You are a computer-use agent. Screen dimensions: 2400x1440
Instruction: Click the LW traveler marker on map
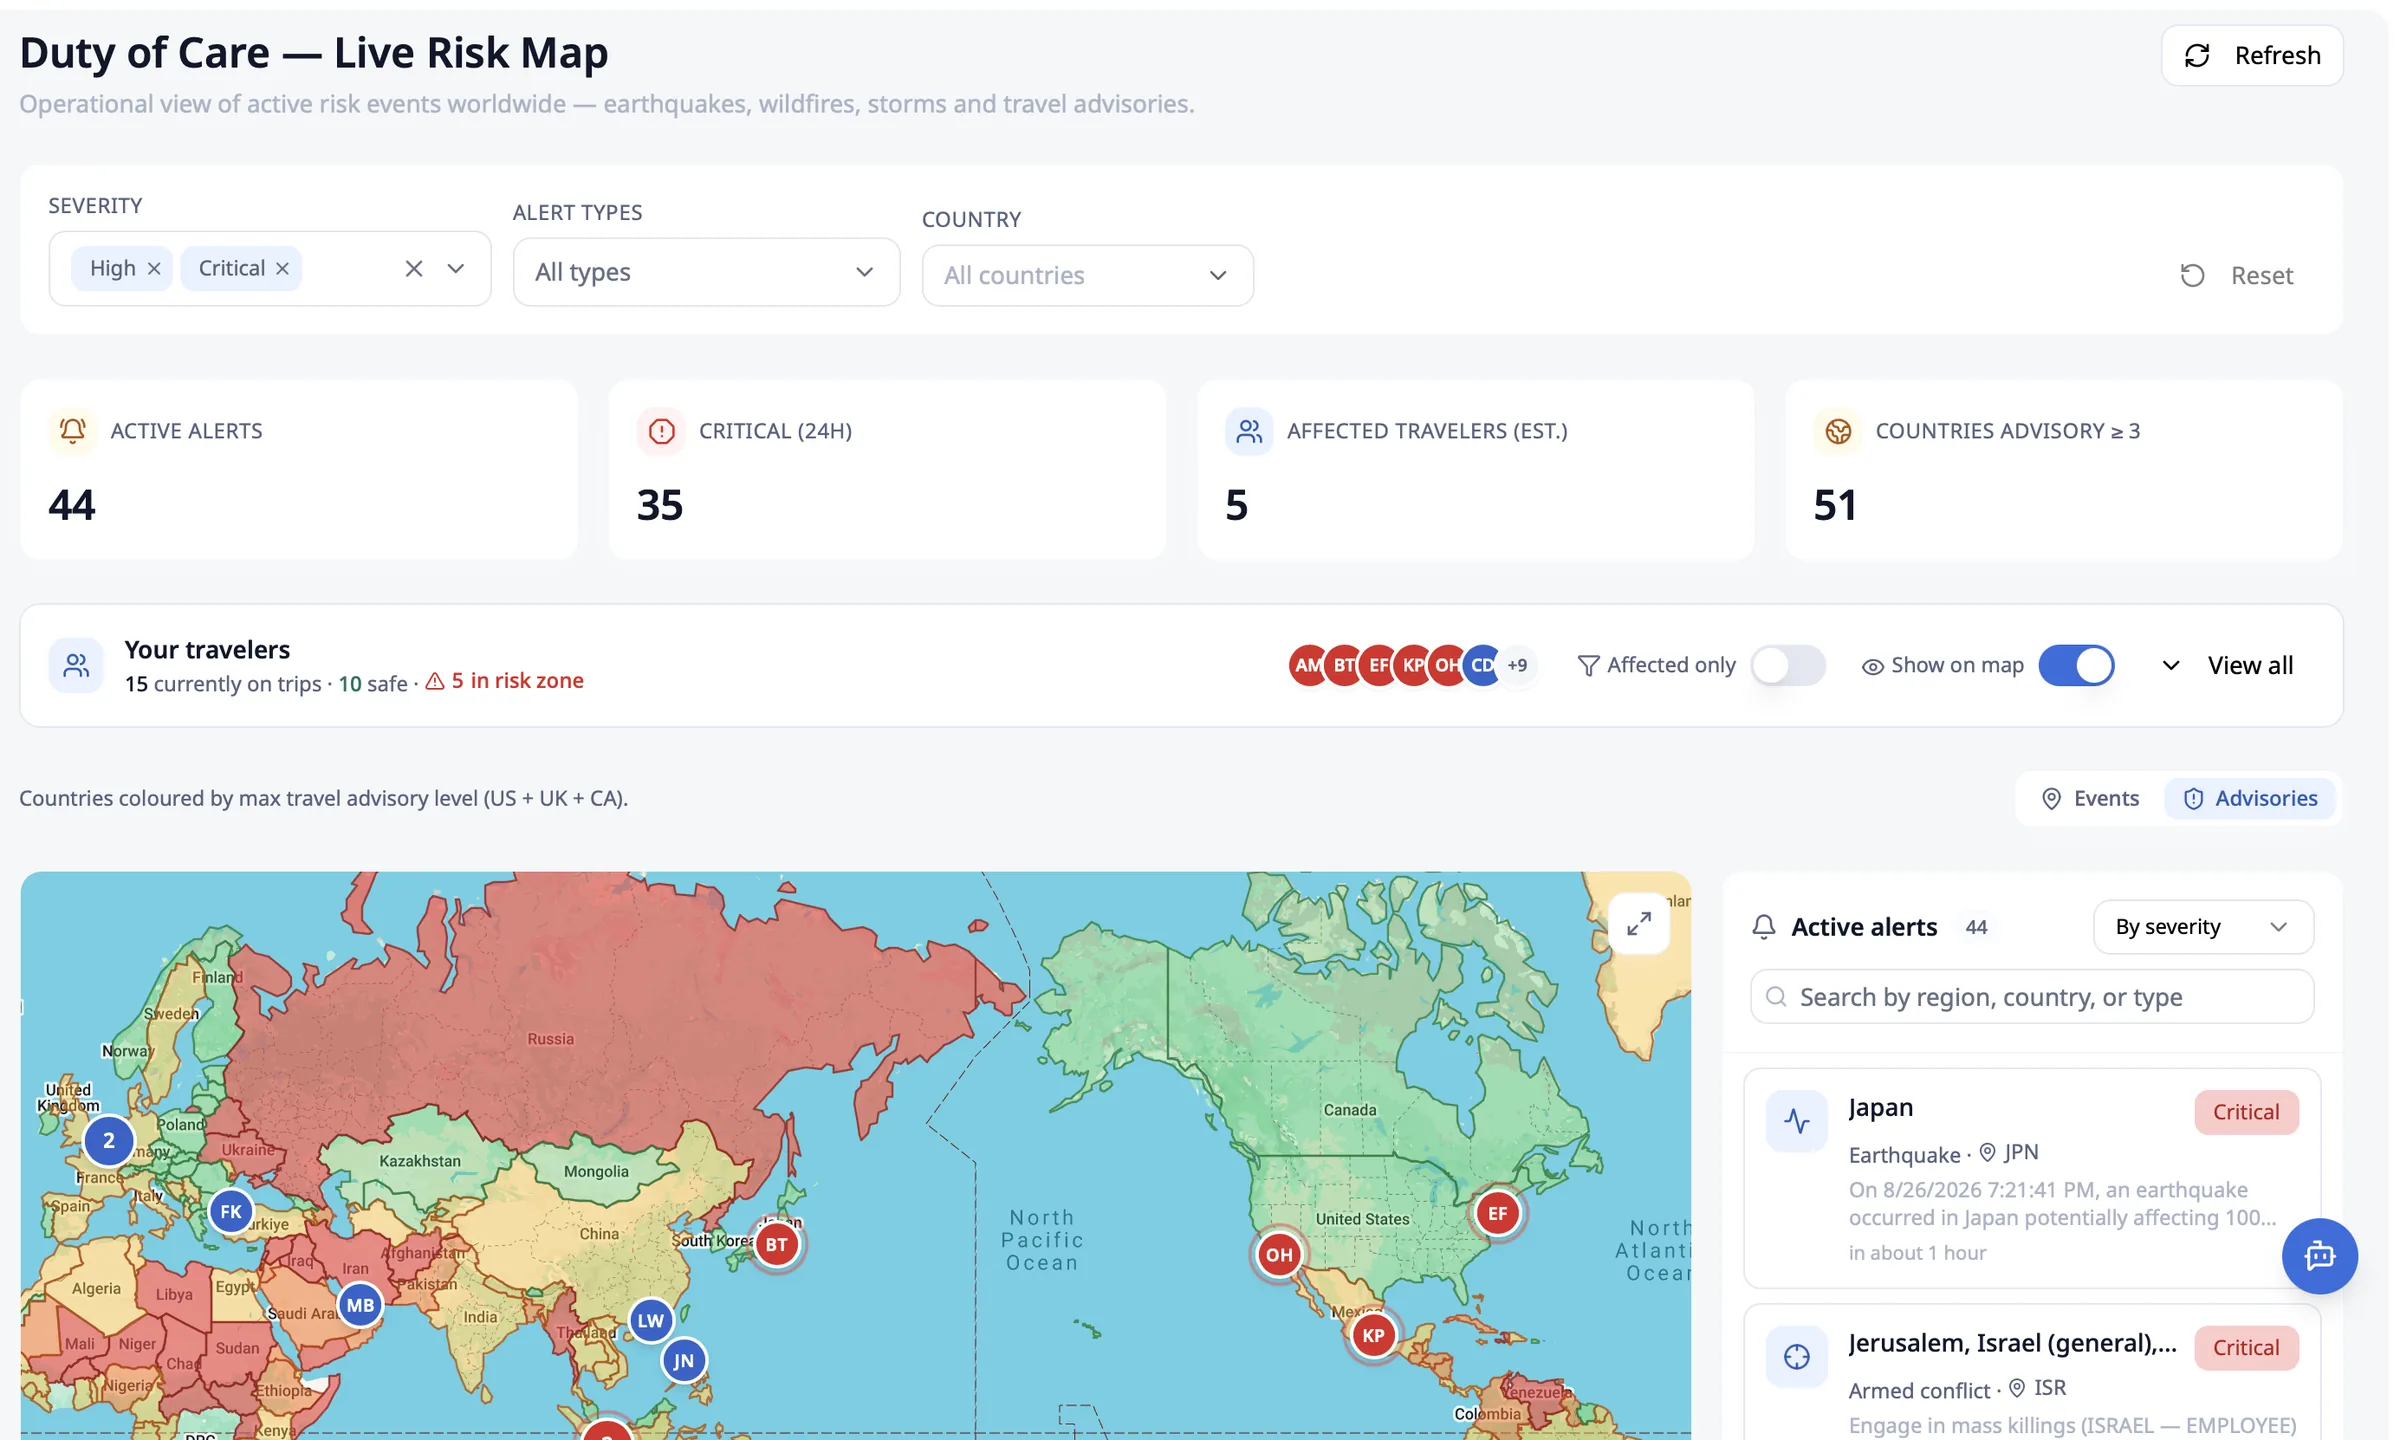(x=651, y=1321)
